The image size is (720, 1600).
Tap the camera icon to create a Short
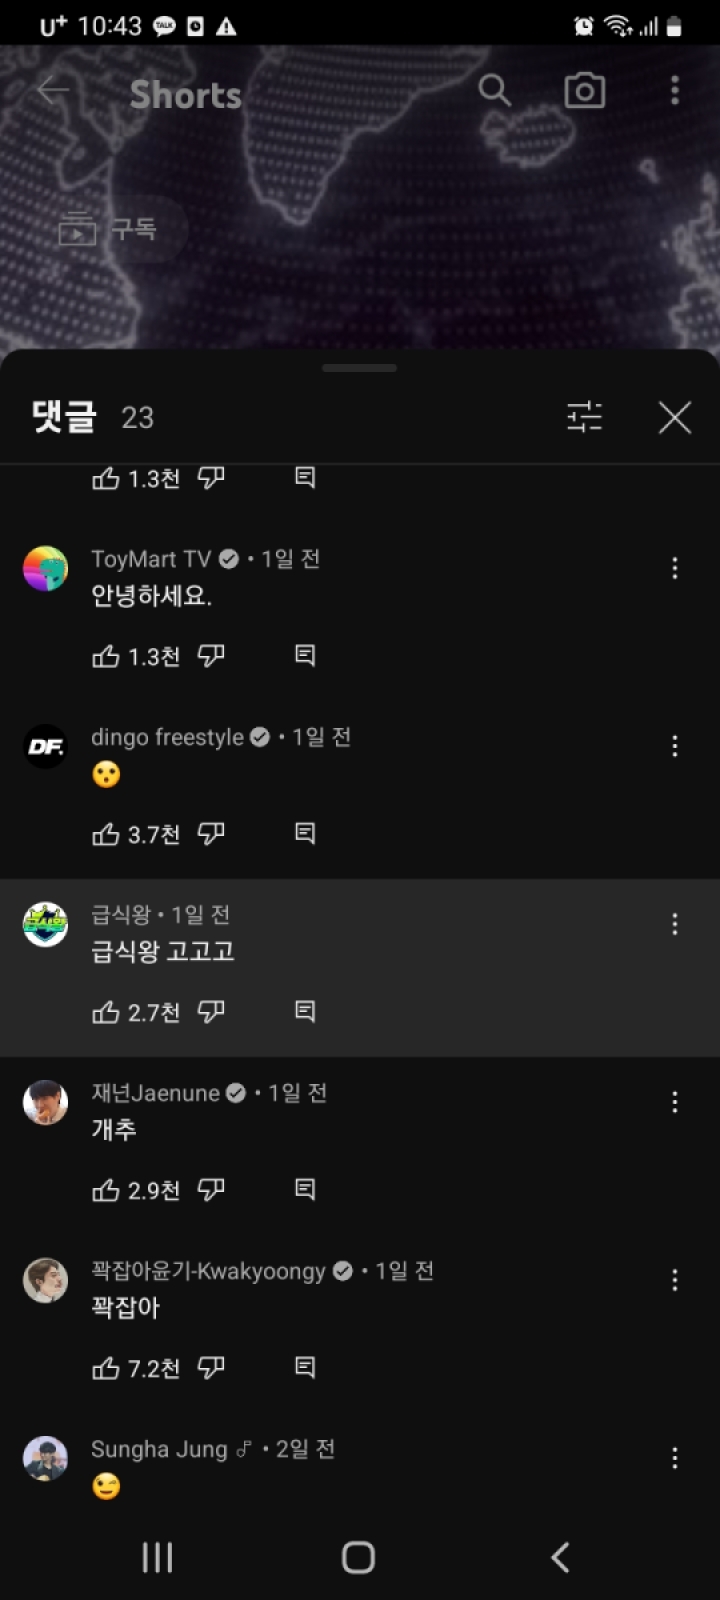[584, 91]
